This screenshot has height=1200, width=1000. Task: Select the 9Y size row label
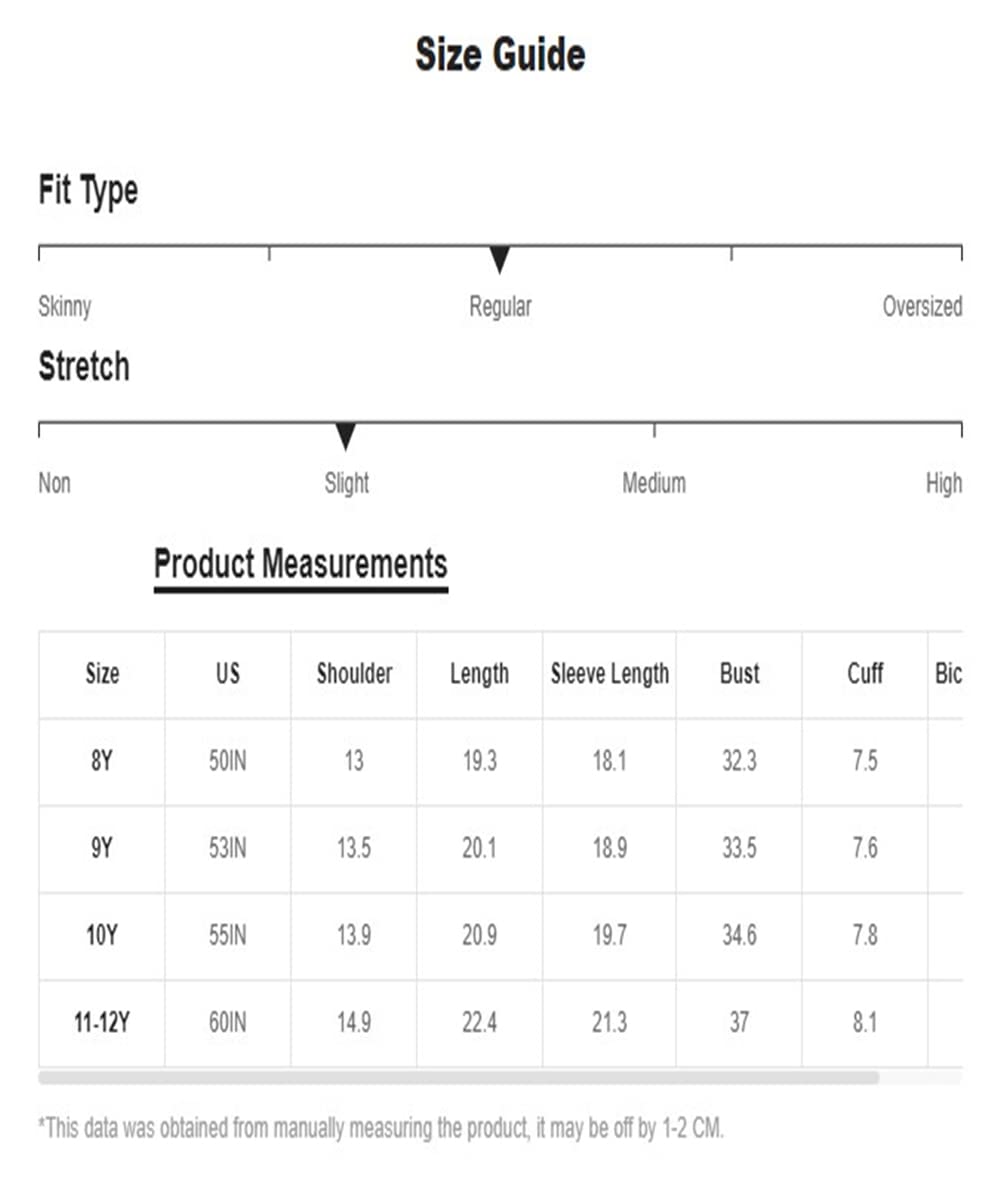pos(102,849)
